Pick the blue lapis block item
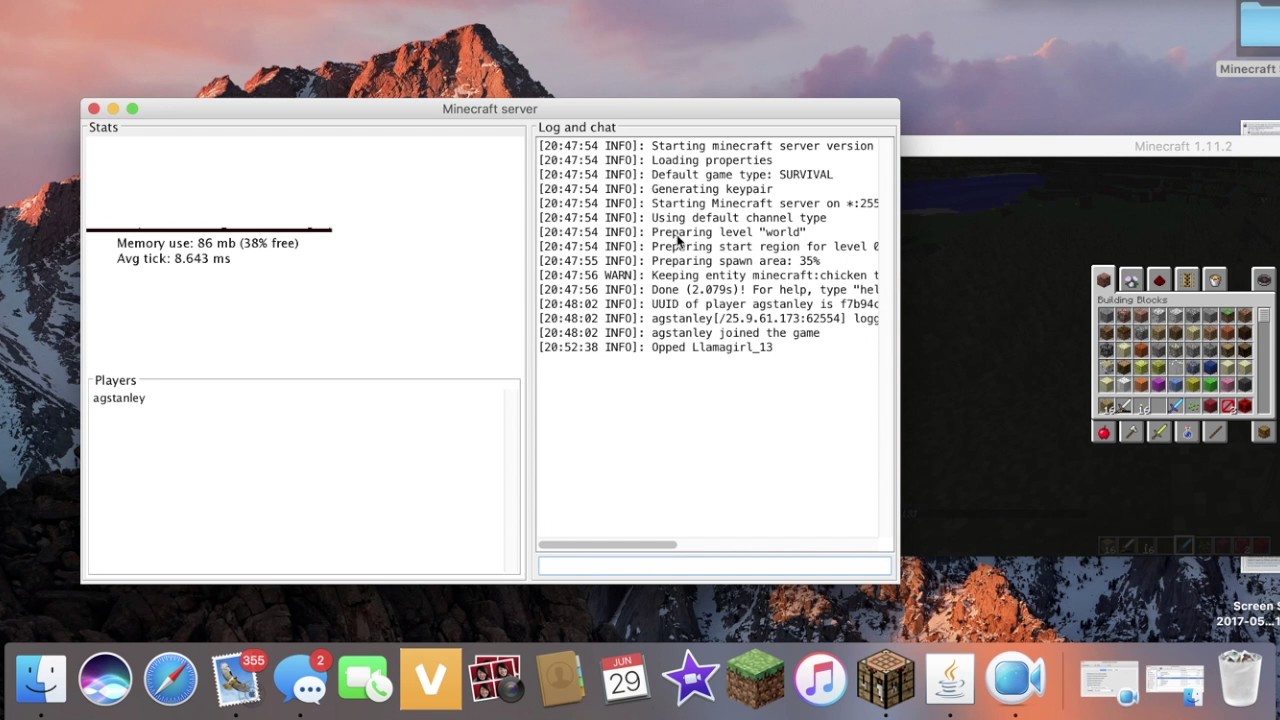Screen dimensions: 1280x720 (1210, 367)
